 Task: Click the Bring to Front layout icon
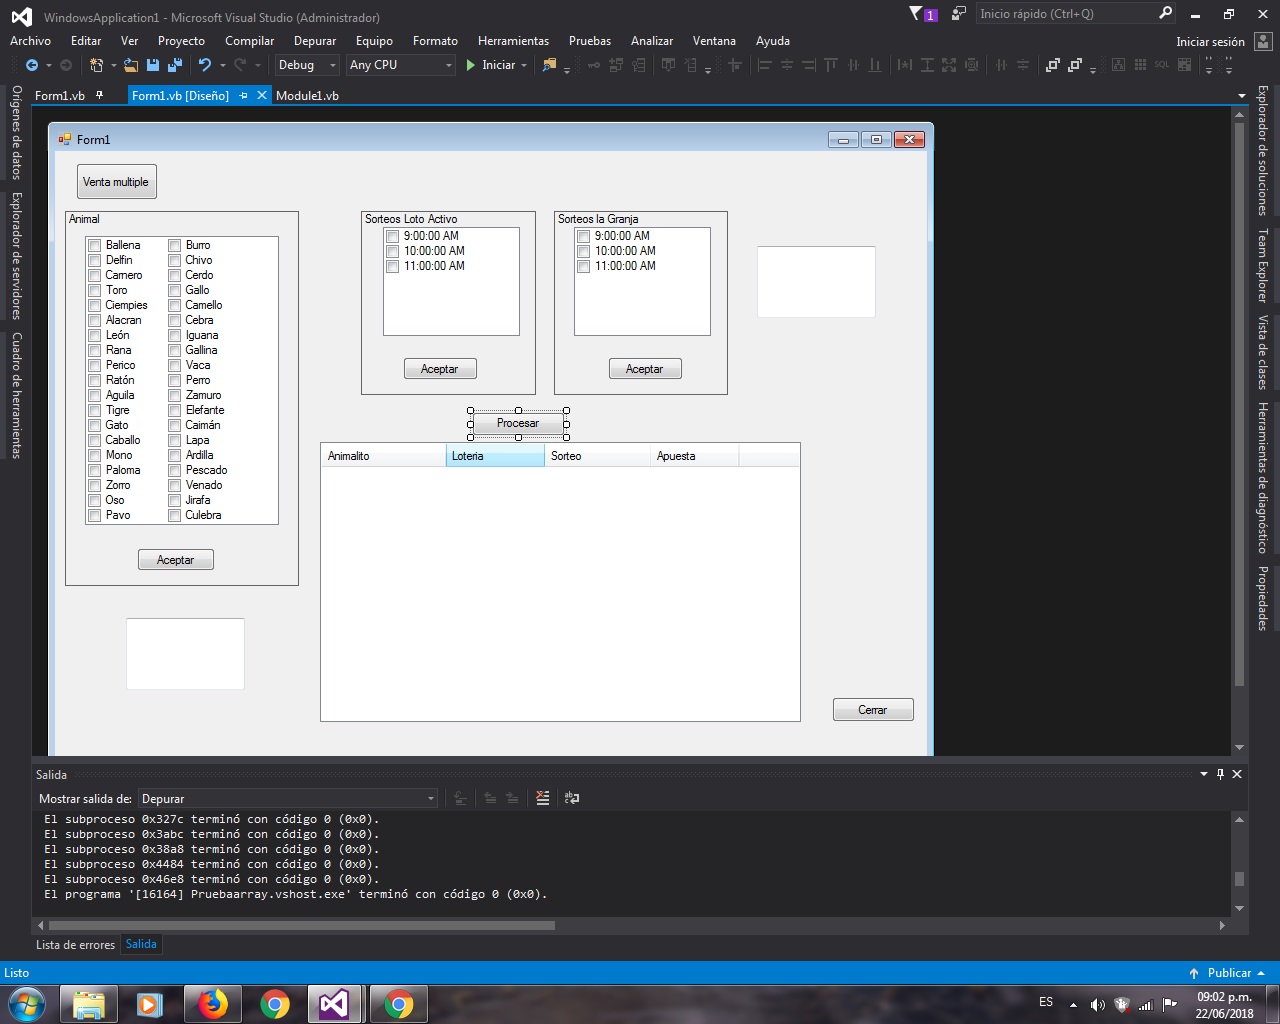point(1053,65)
